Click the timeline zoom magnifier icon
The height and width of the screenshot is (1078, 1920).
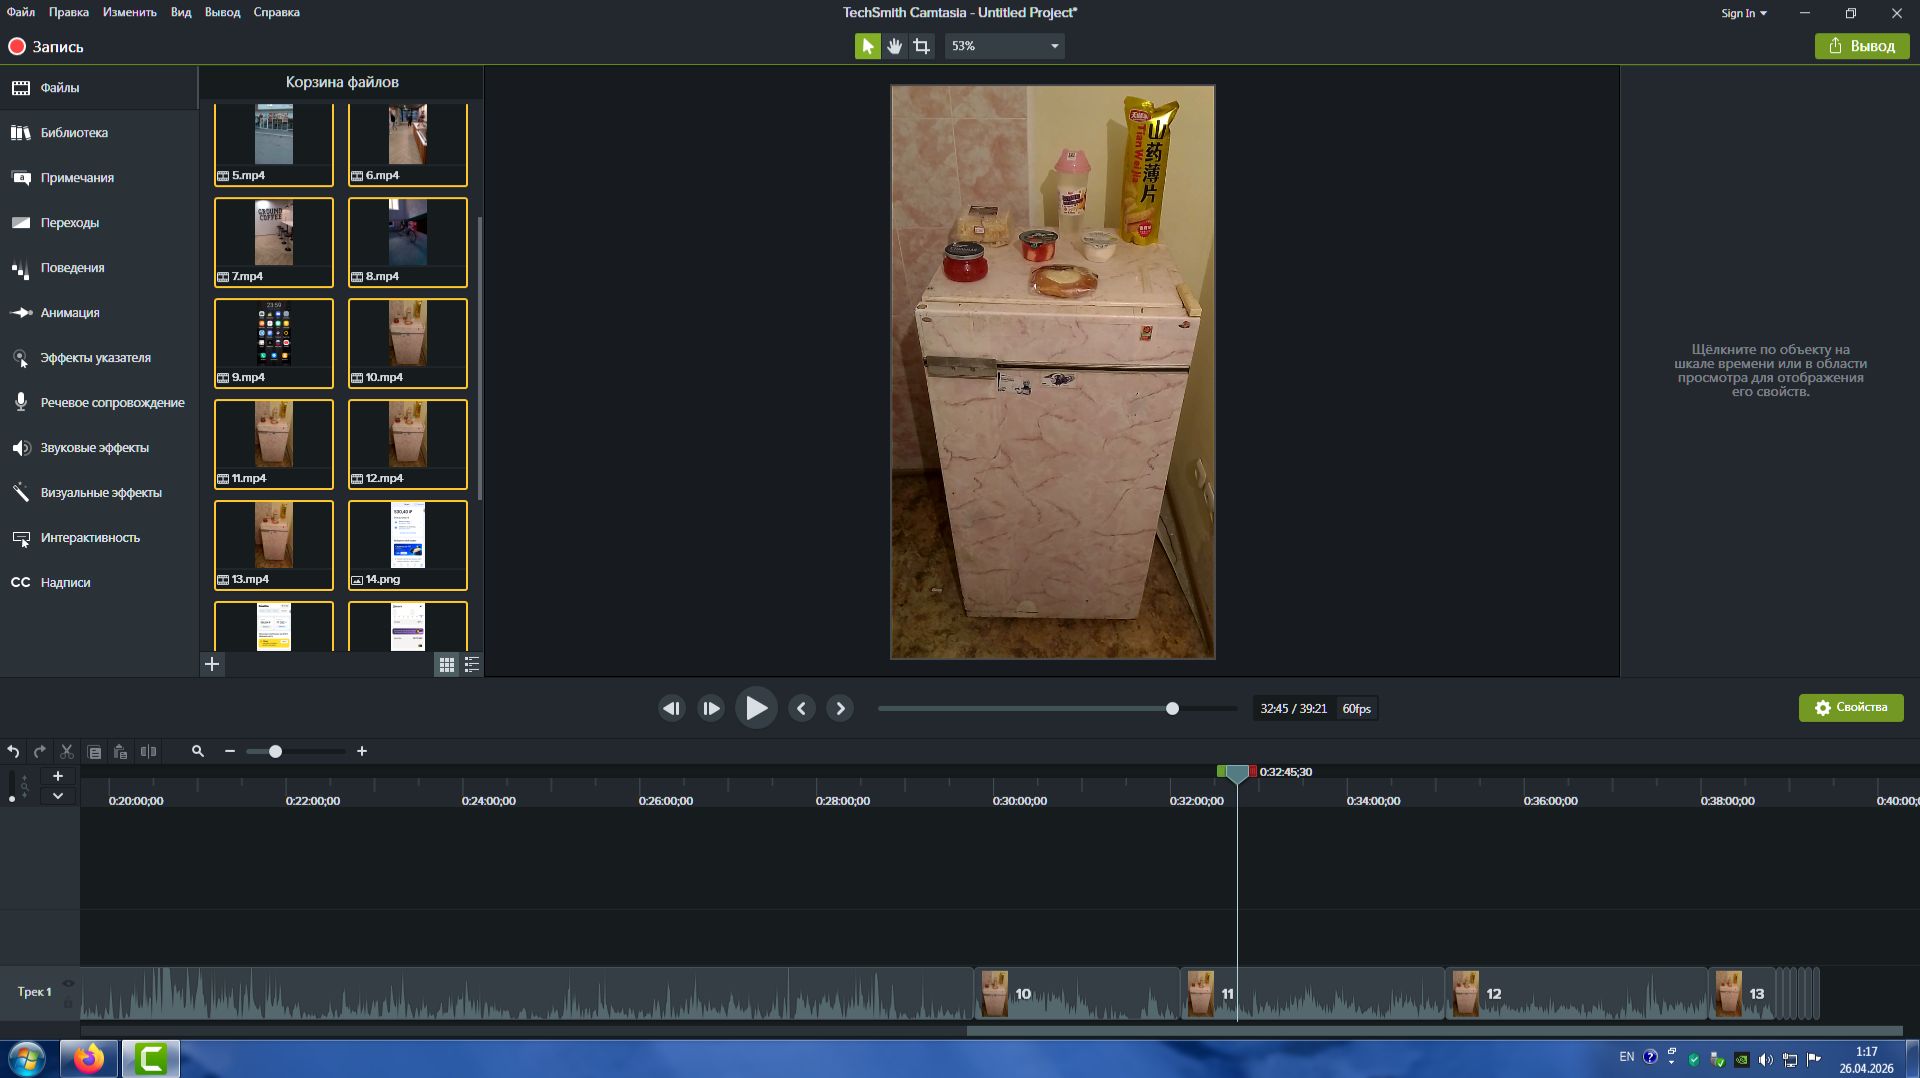pyautogui.click(x=198, y=751)
